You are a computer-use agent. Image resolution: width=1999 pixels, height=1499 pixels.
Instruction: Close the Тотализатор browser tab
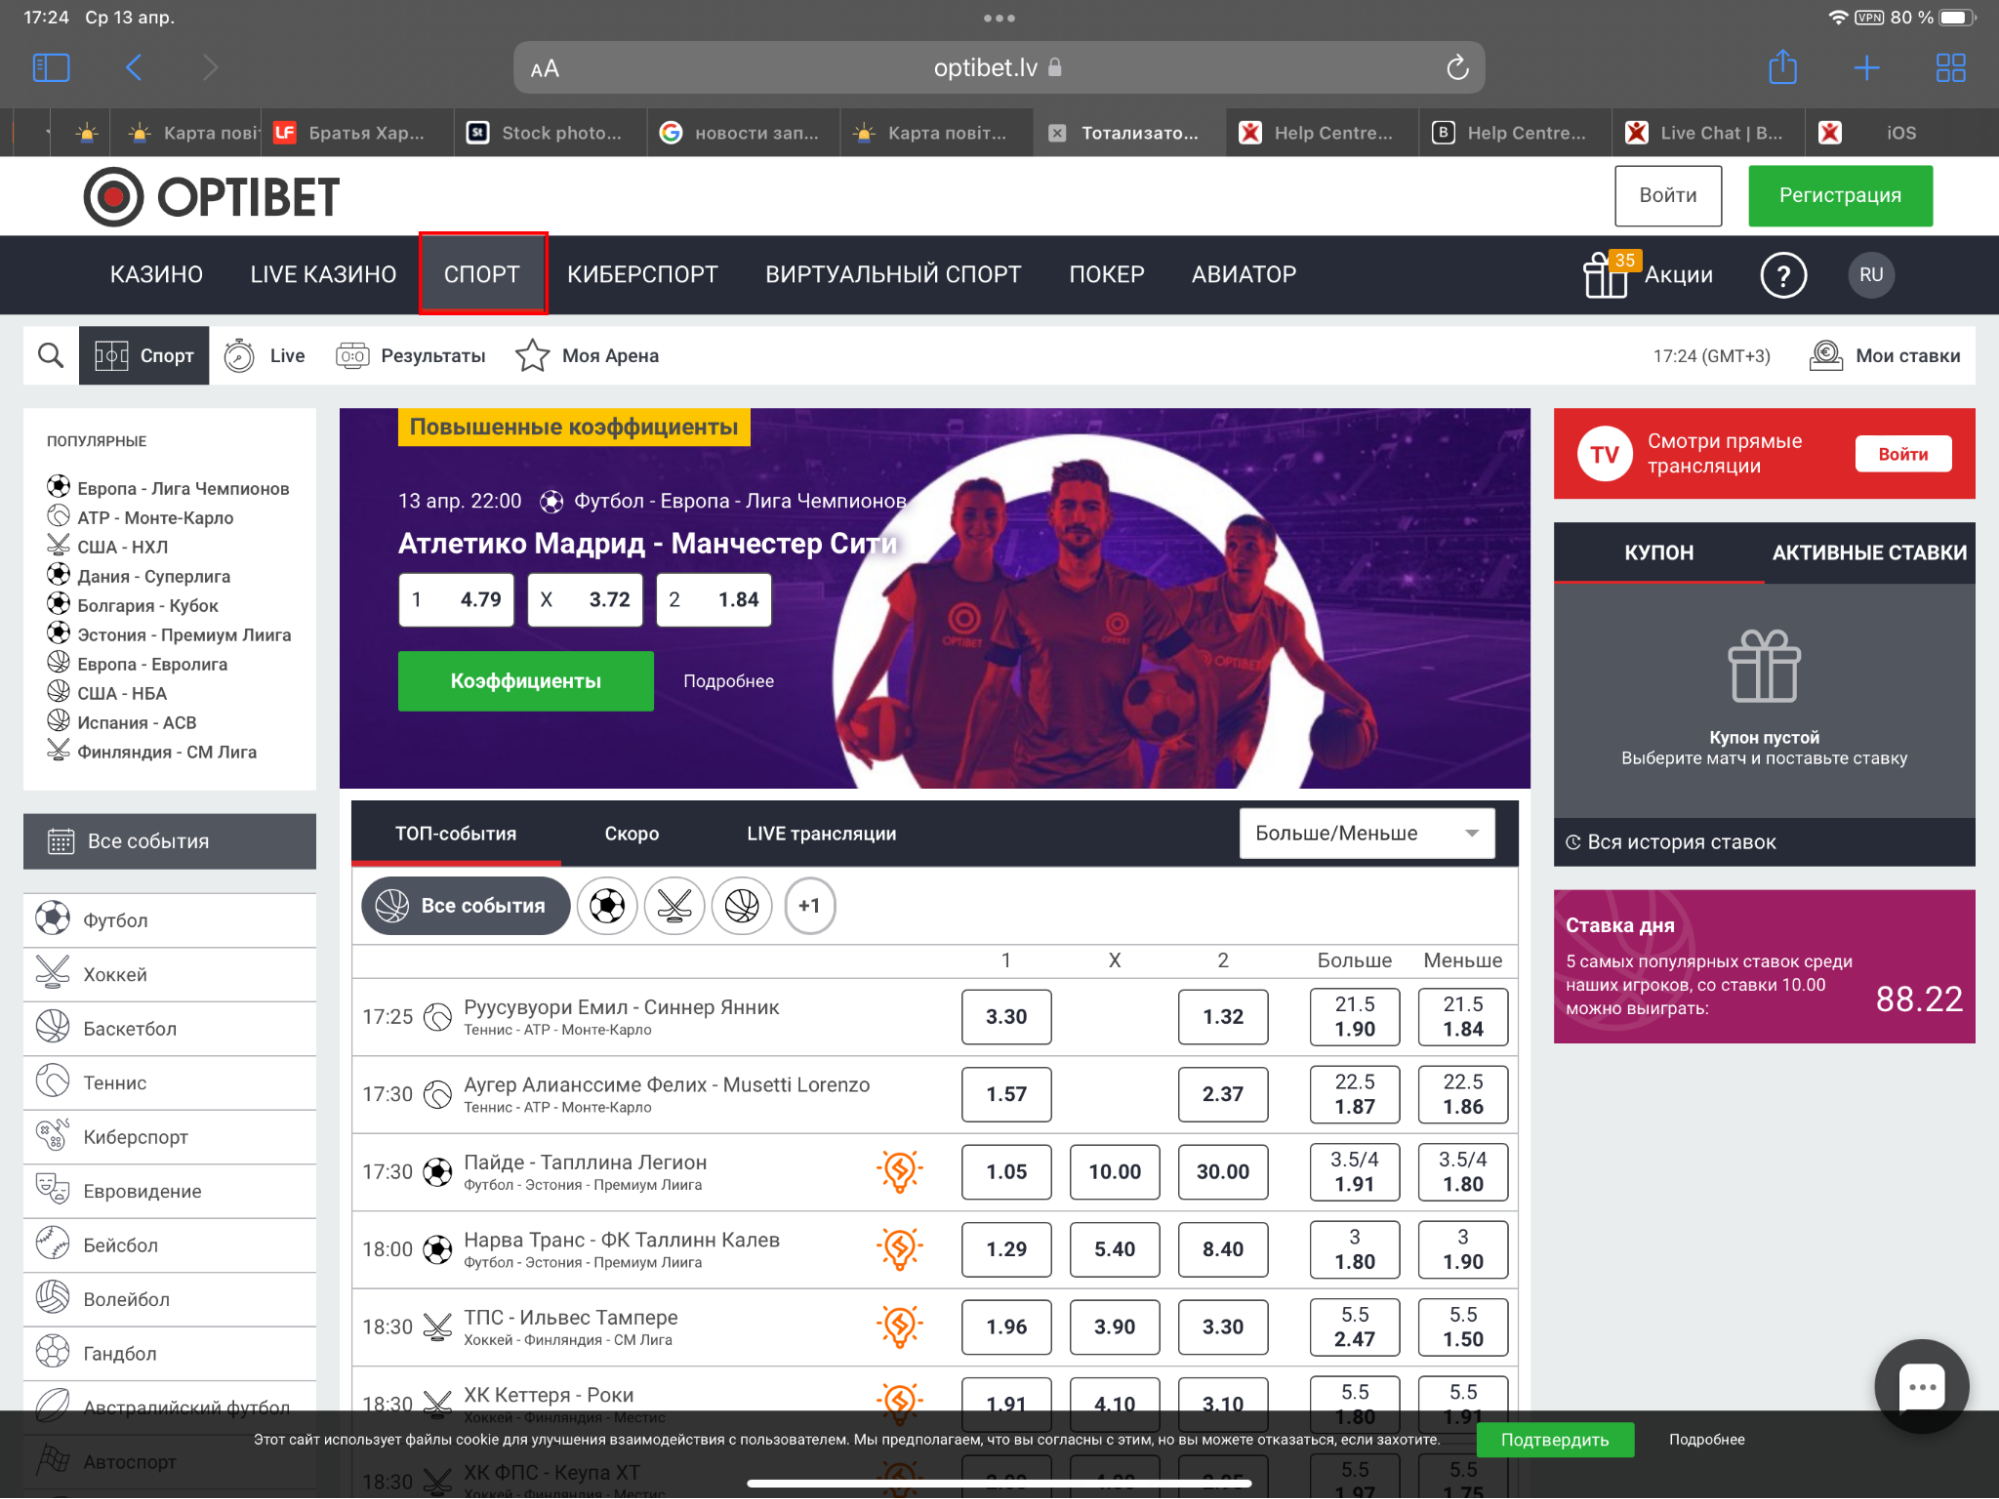click(1056, 133)
